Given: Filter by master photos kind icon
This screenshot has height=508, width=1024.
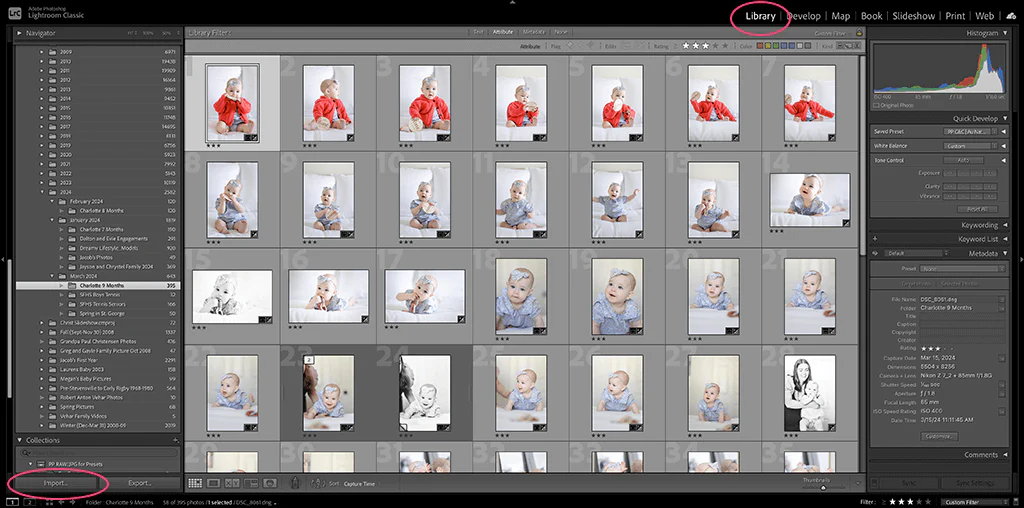Looking at the screenshot, I should pyautogui.click(x=840, y=46).
